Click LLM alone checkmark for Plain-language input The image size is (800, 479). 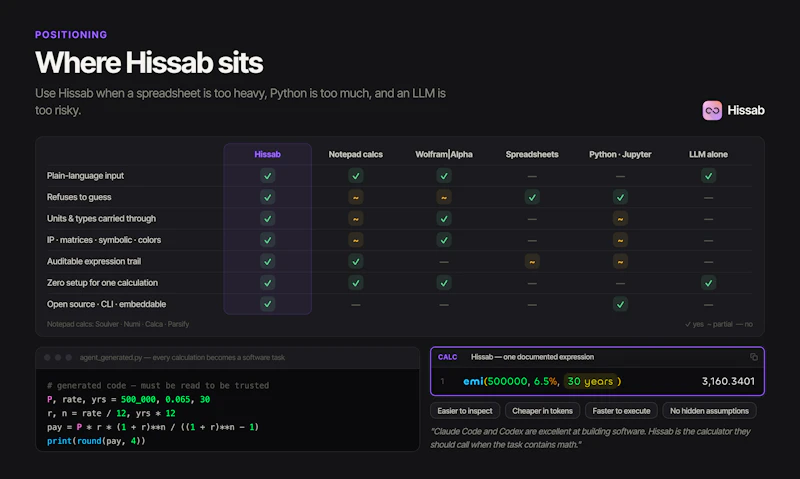click(x=709, y=175)
